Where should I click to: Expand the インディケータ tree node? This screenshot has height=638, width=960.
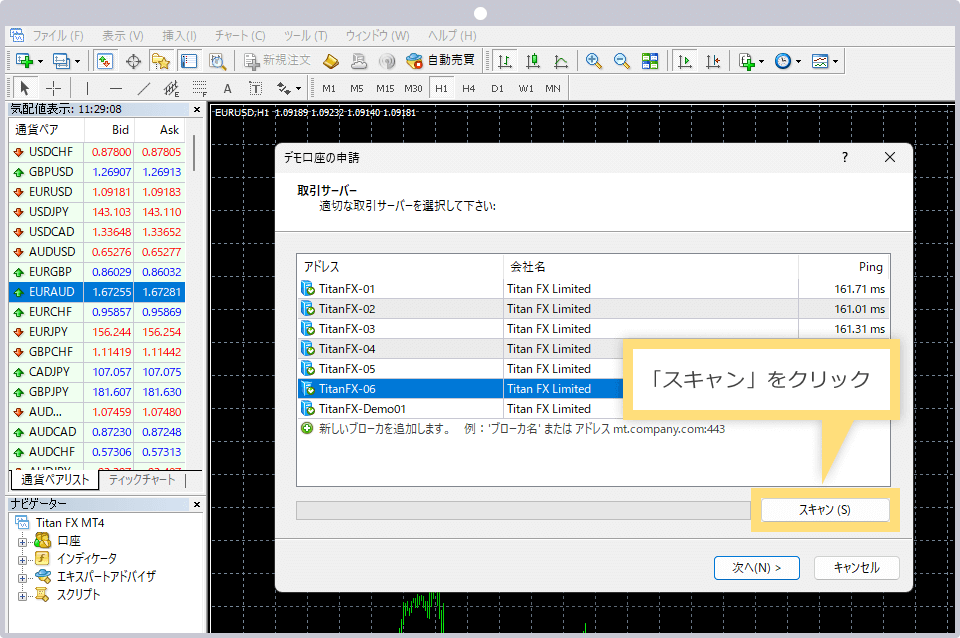[x=22, y=559]
